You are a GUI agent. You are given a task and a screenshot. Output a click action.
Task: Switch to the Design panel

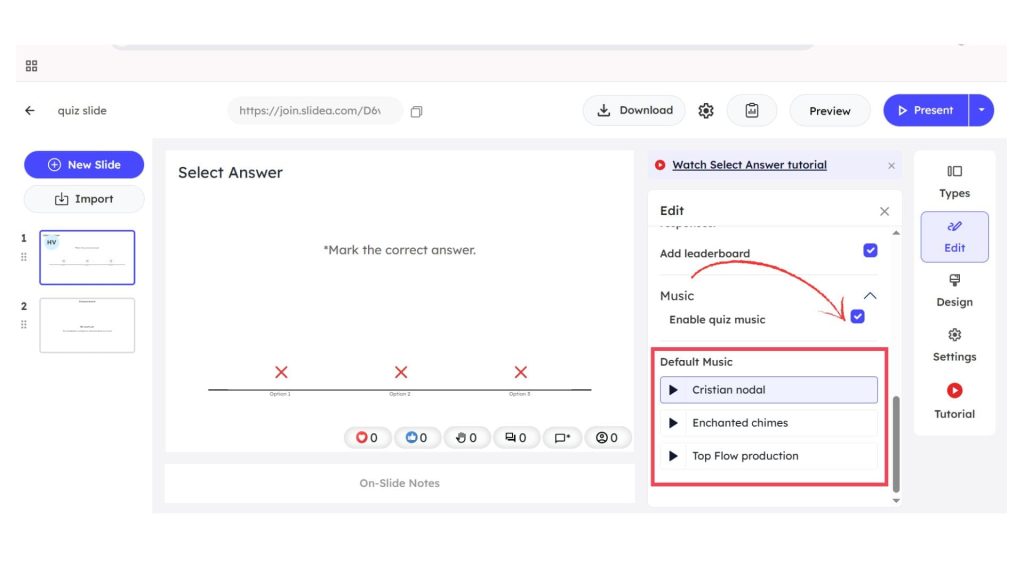click(x=954, y=293)
